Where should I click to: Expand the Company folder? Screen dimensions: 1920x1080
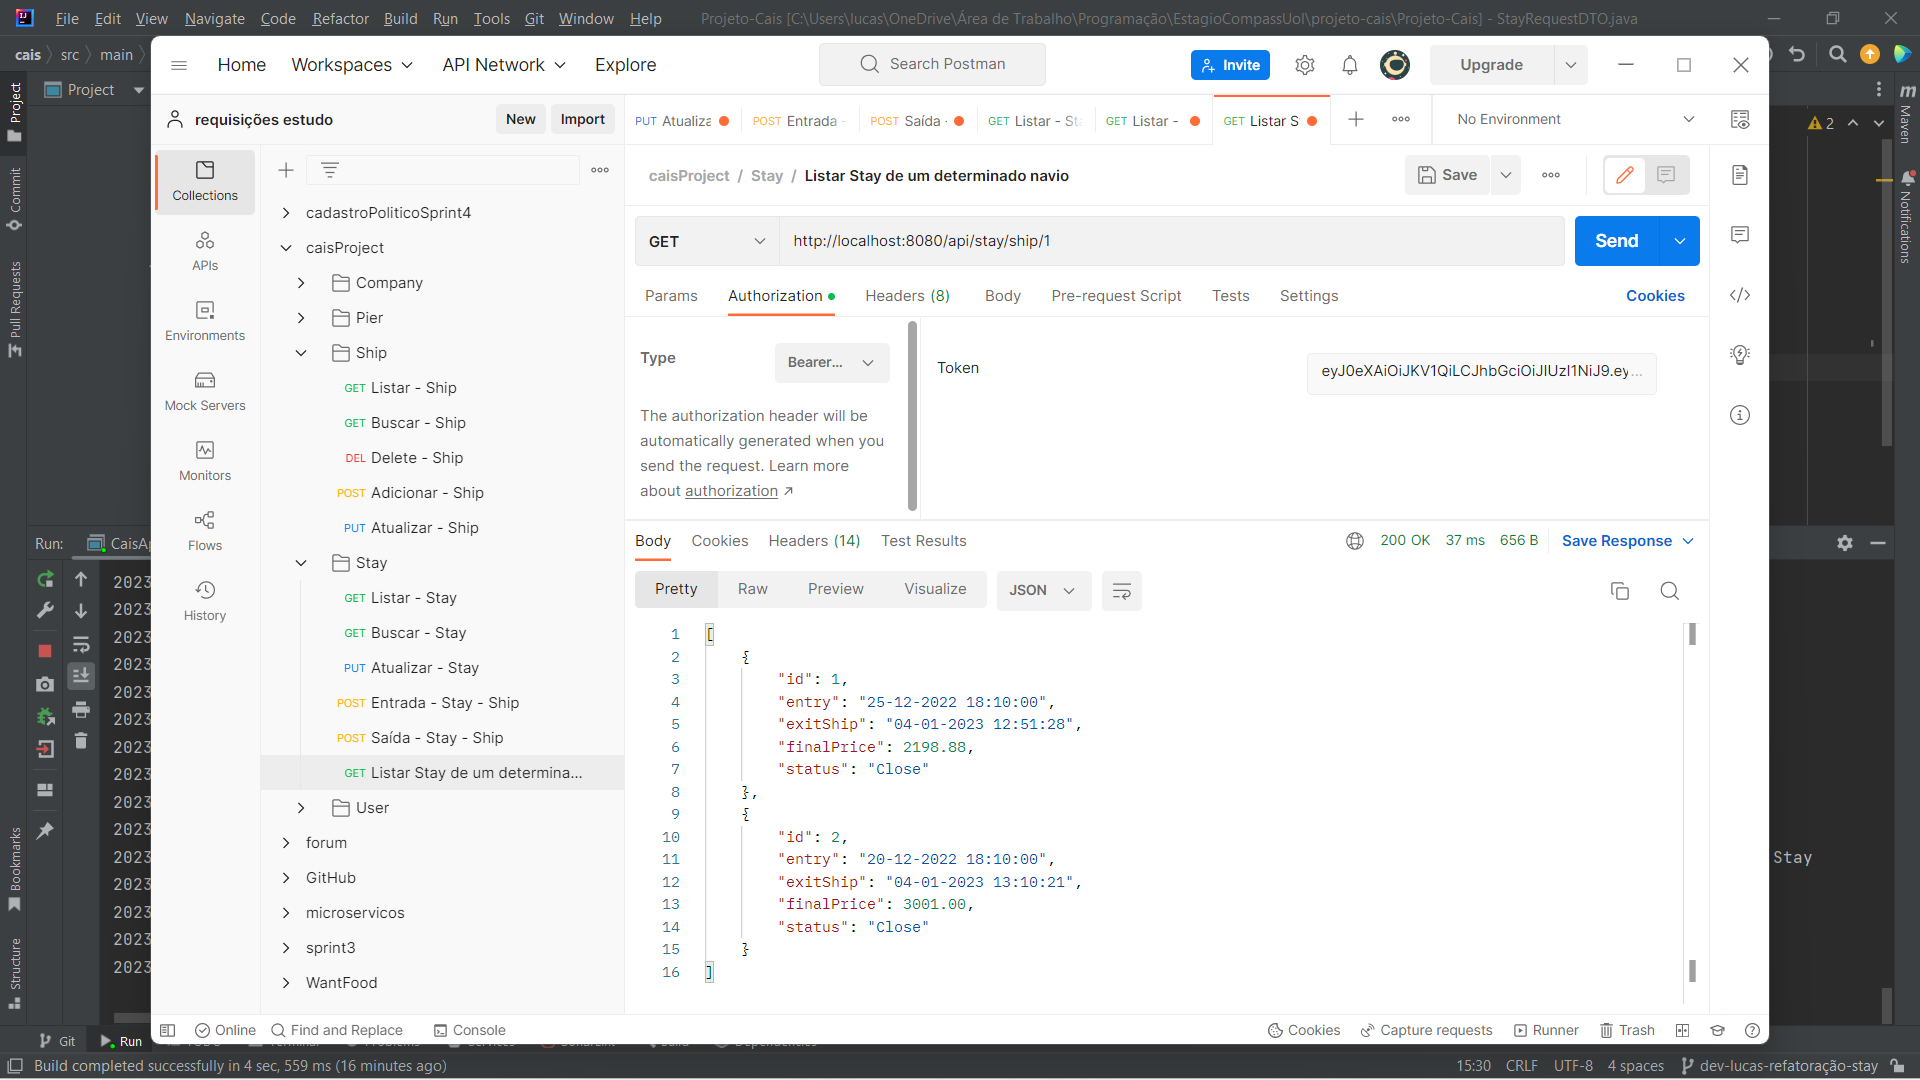tap(300, 282)
